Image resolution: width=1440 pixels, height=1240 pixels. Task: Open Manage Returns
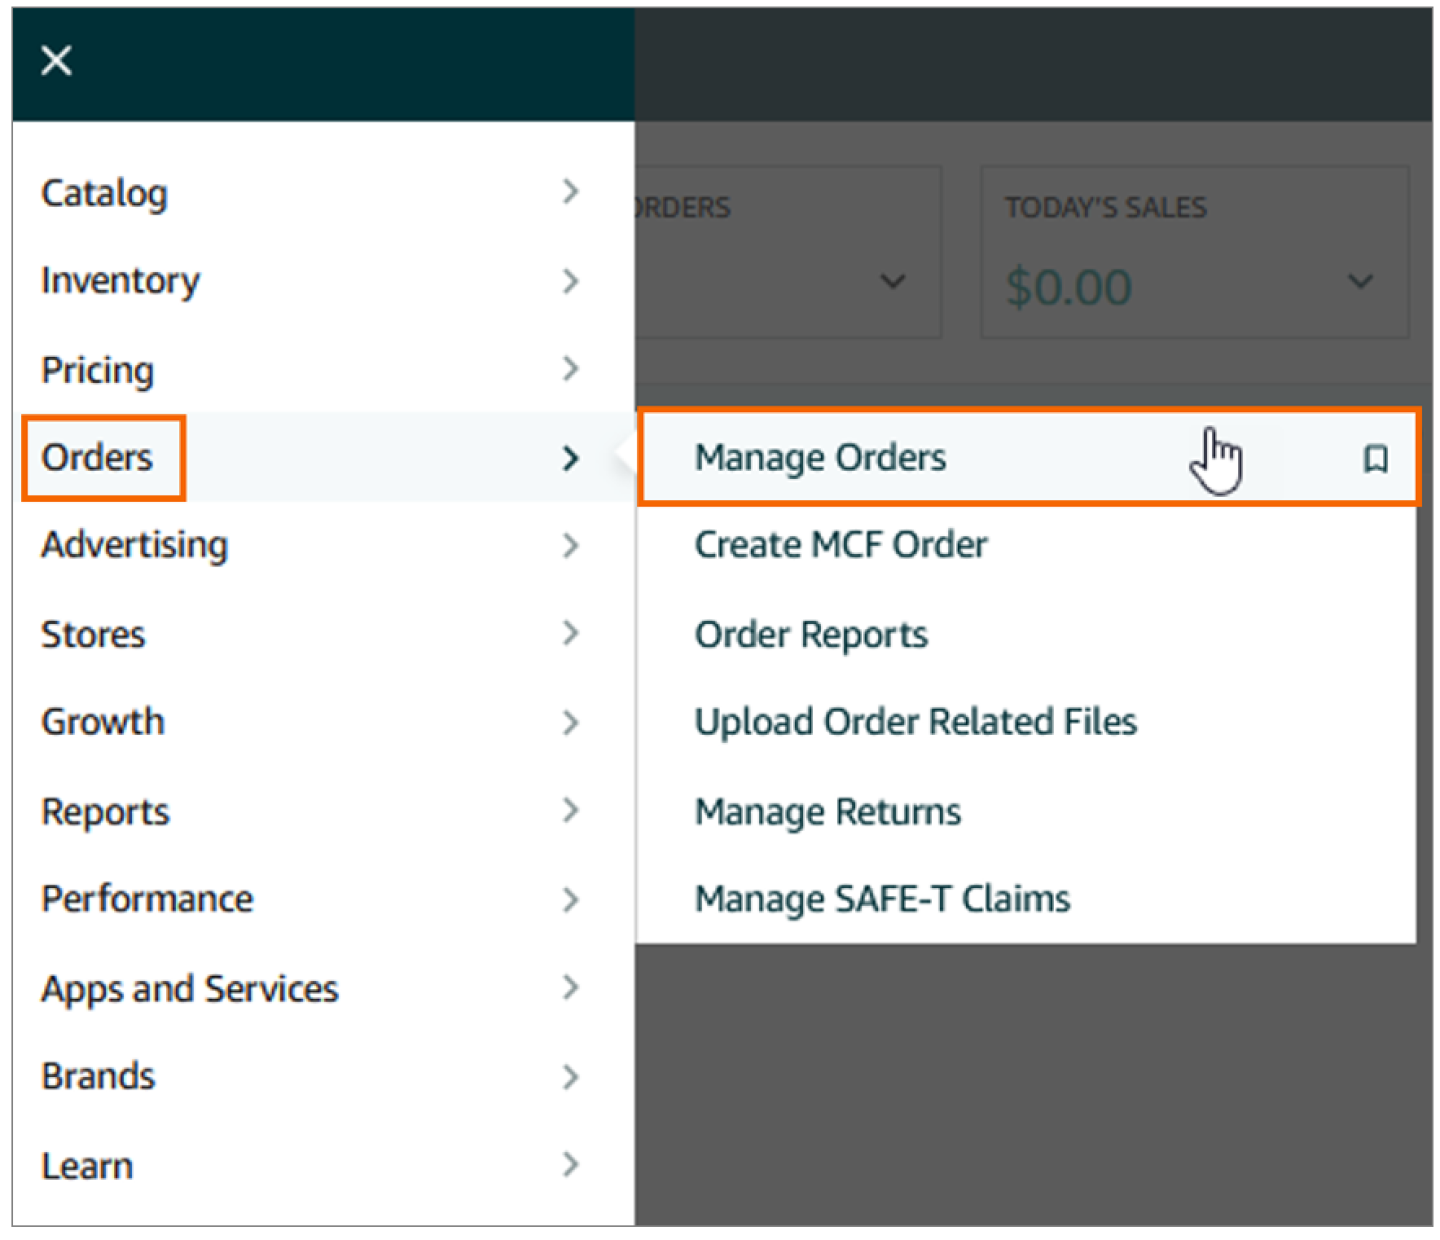pyautogui.click(x=827, y=811)
